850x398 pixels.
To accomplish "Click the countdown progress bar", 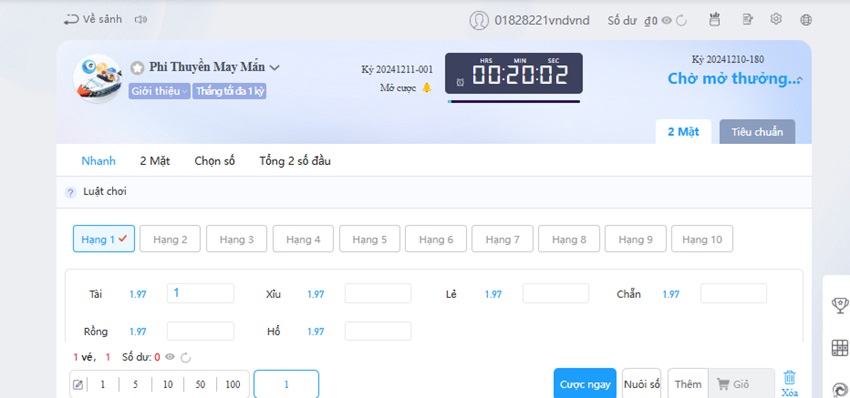I will pyautogui.click(x=514, y=101).
